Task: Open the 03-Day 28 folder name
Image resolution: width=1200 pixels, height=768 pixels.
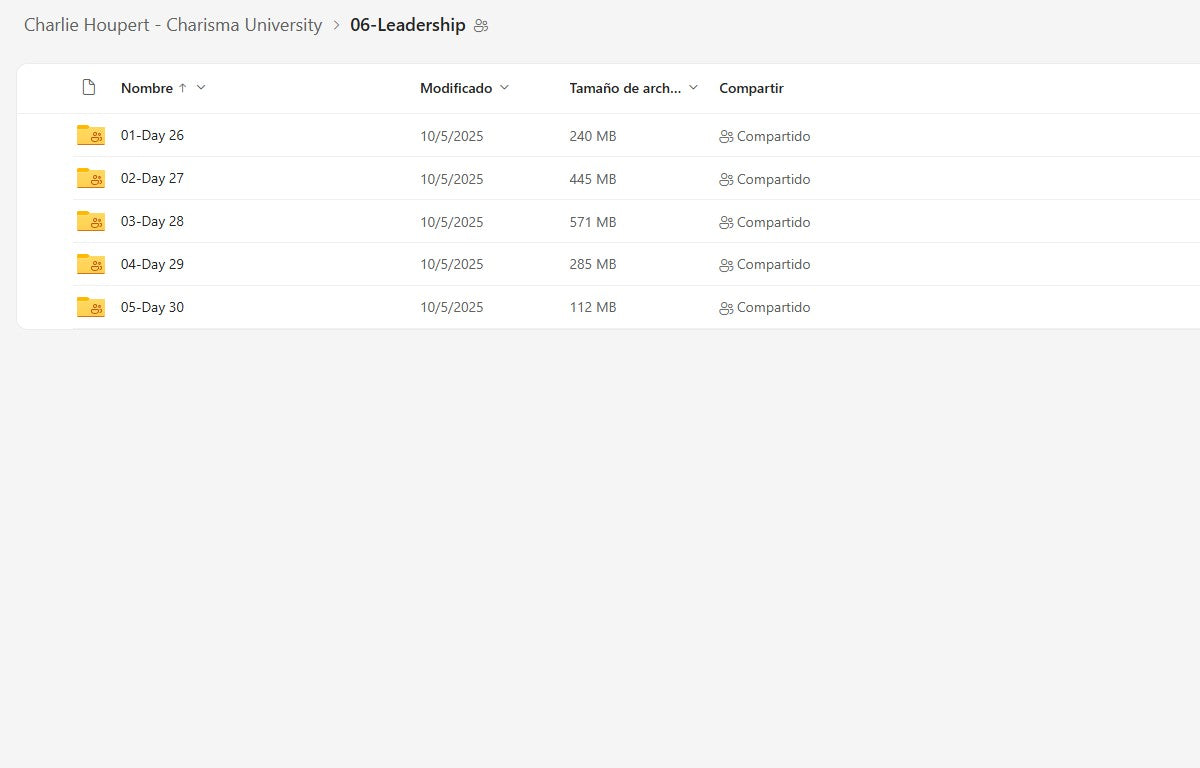Action: pyautogui.click(x=152, y=222)
